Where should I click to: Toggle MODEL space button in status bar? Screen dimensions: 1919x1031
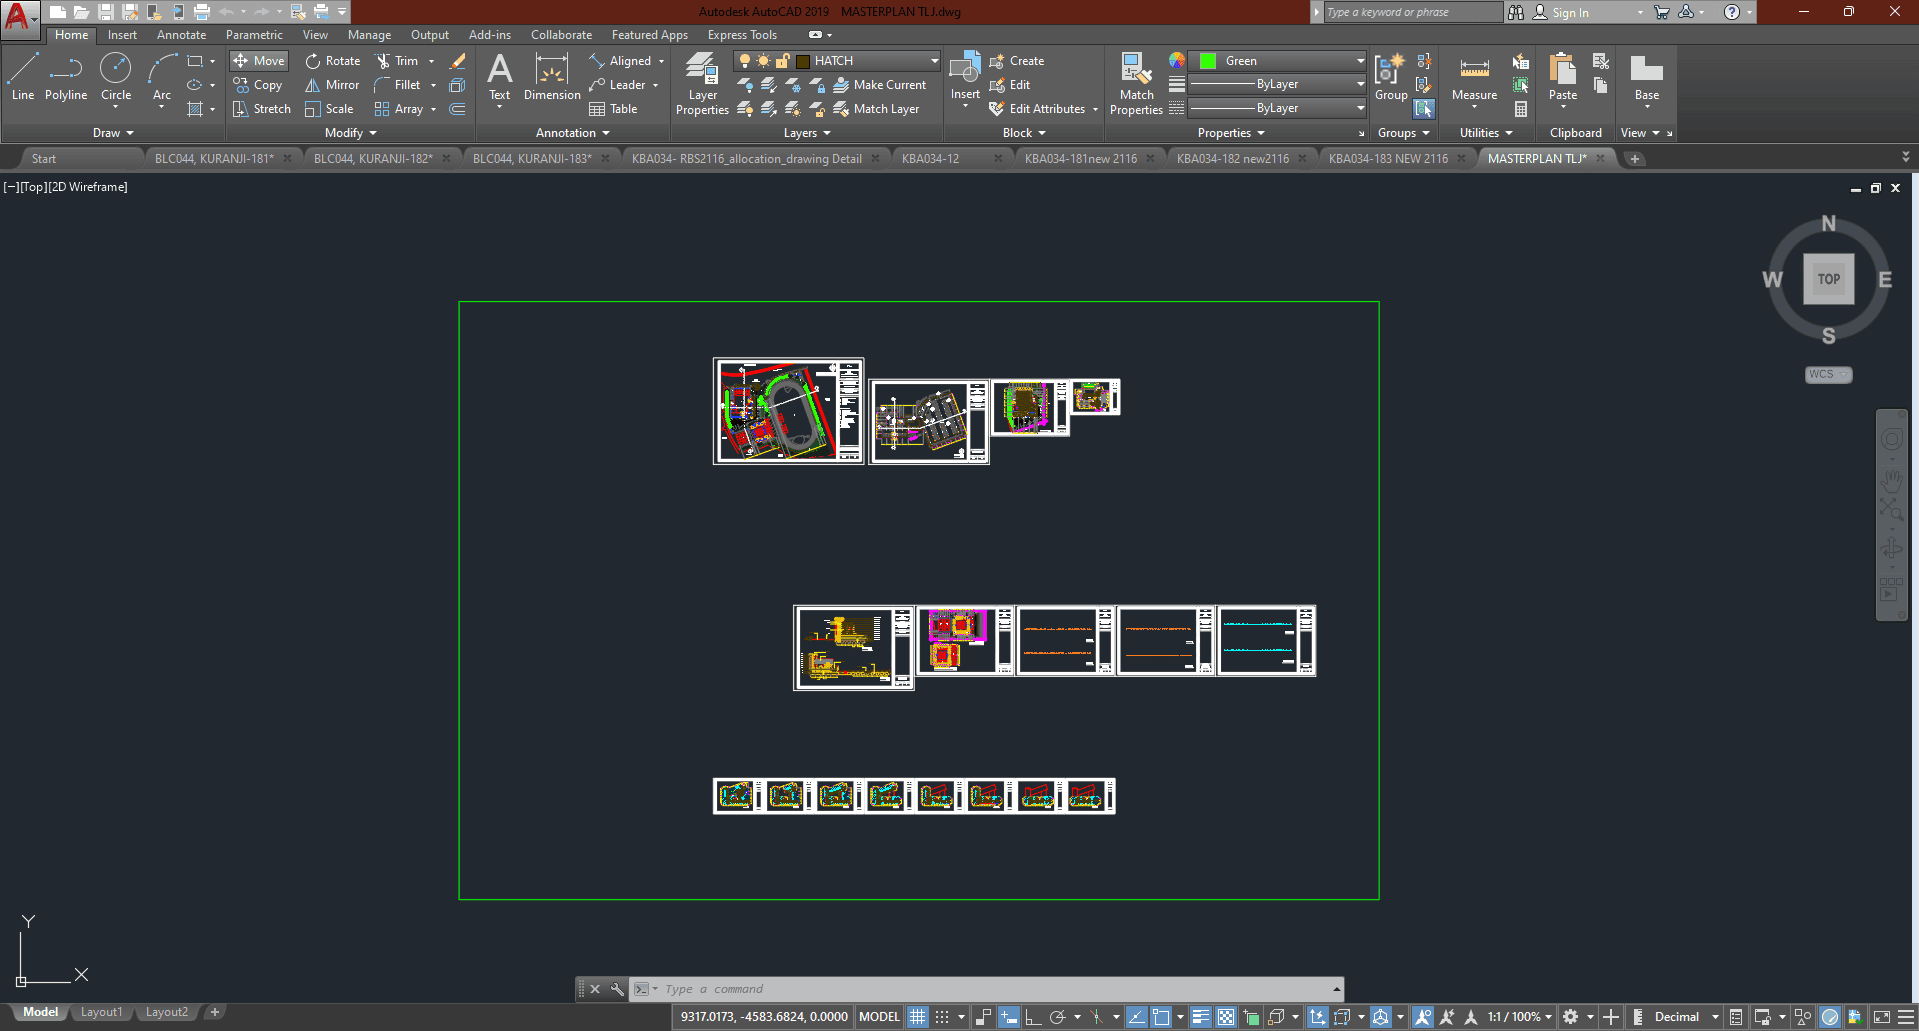[x=879, y=1017]
